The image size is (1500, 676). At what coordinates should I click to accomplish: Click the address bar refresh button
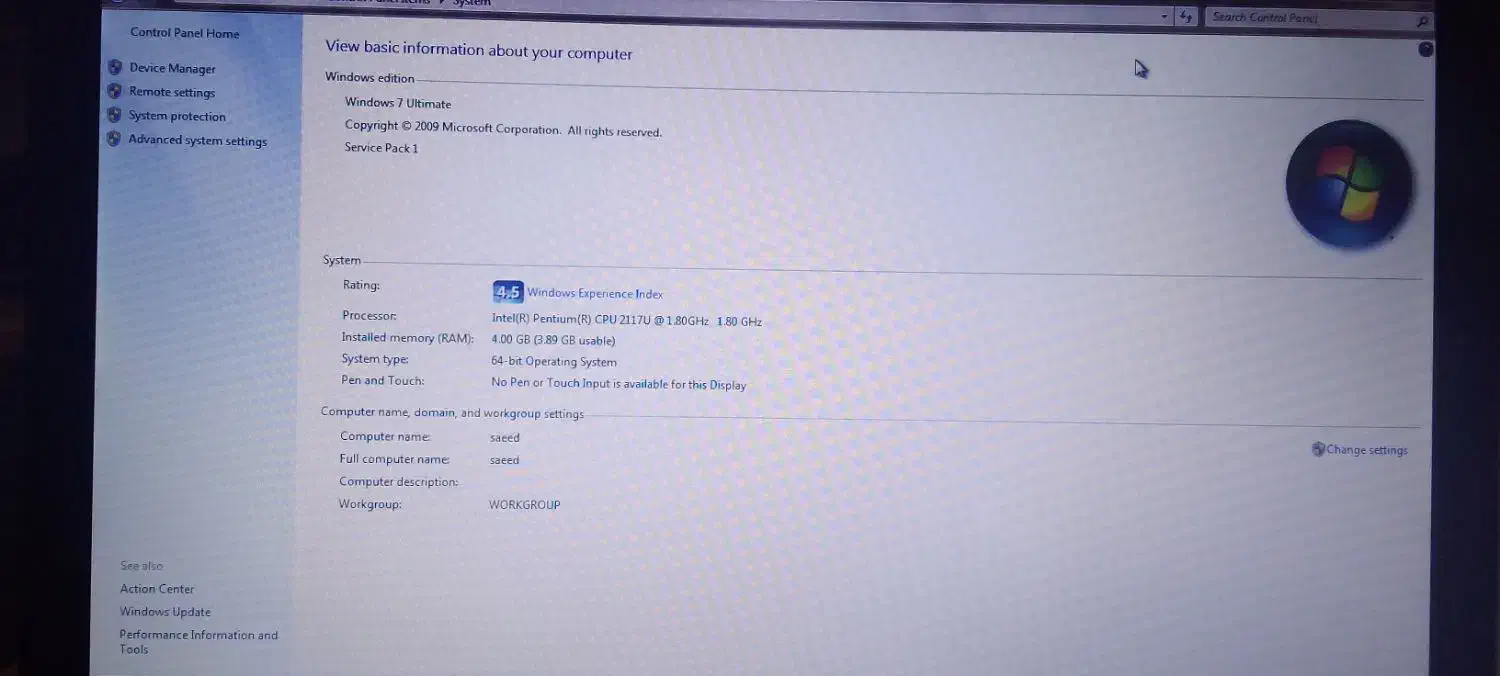(1186, 16)
